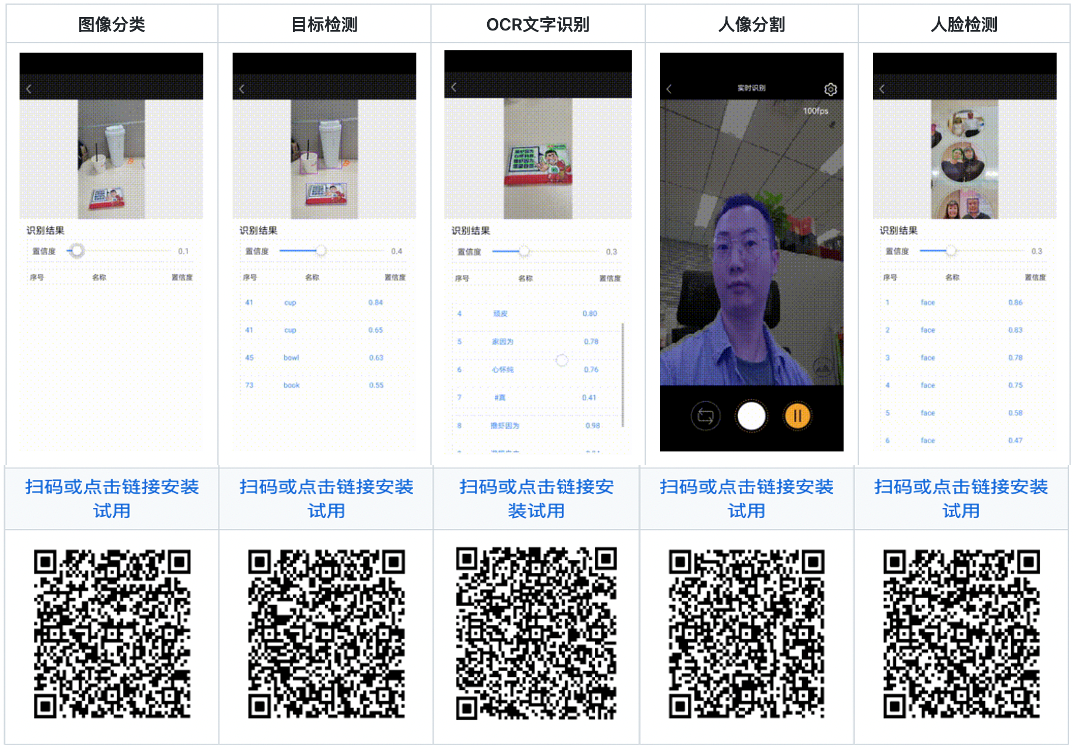Tap back arrow in 人像分割 phone screen
The image size is (1076, 752).
click(669, 89)
